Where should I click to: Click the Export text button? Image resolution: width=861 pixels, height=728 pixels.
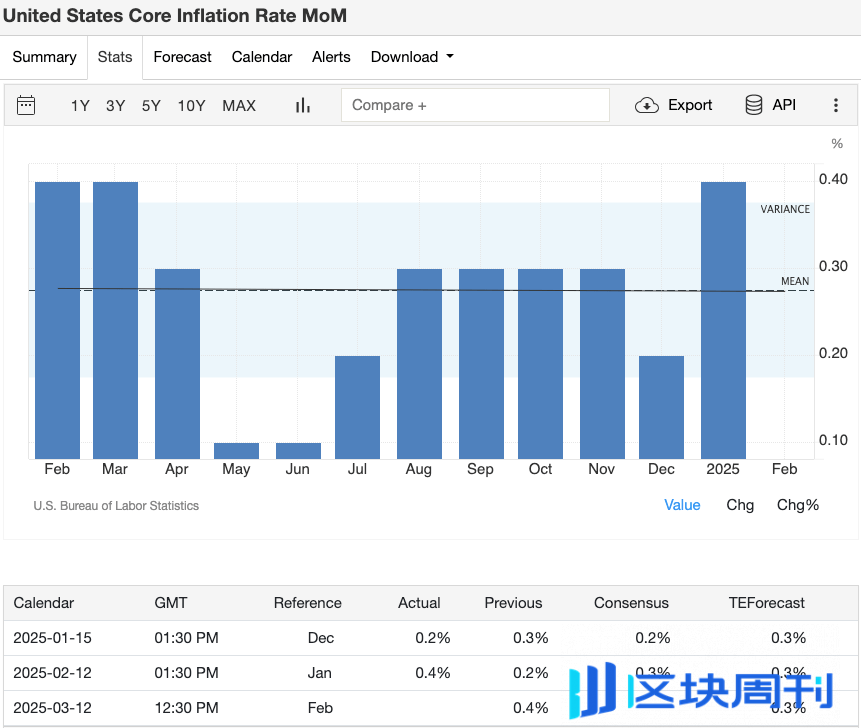click(x=690, y=105)
